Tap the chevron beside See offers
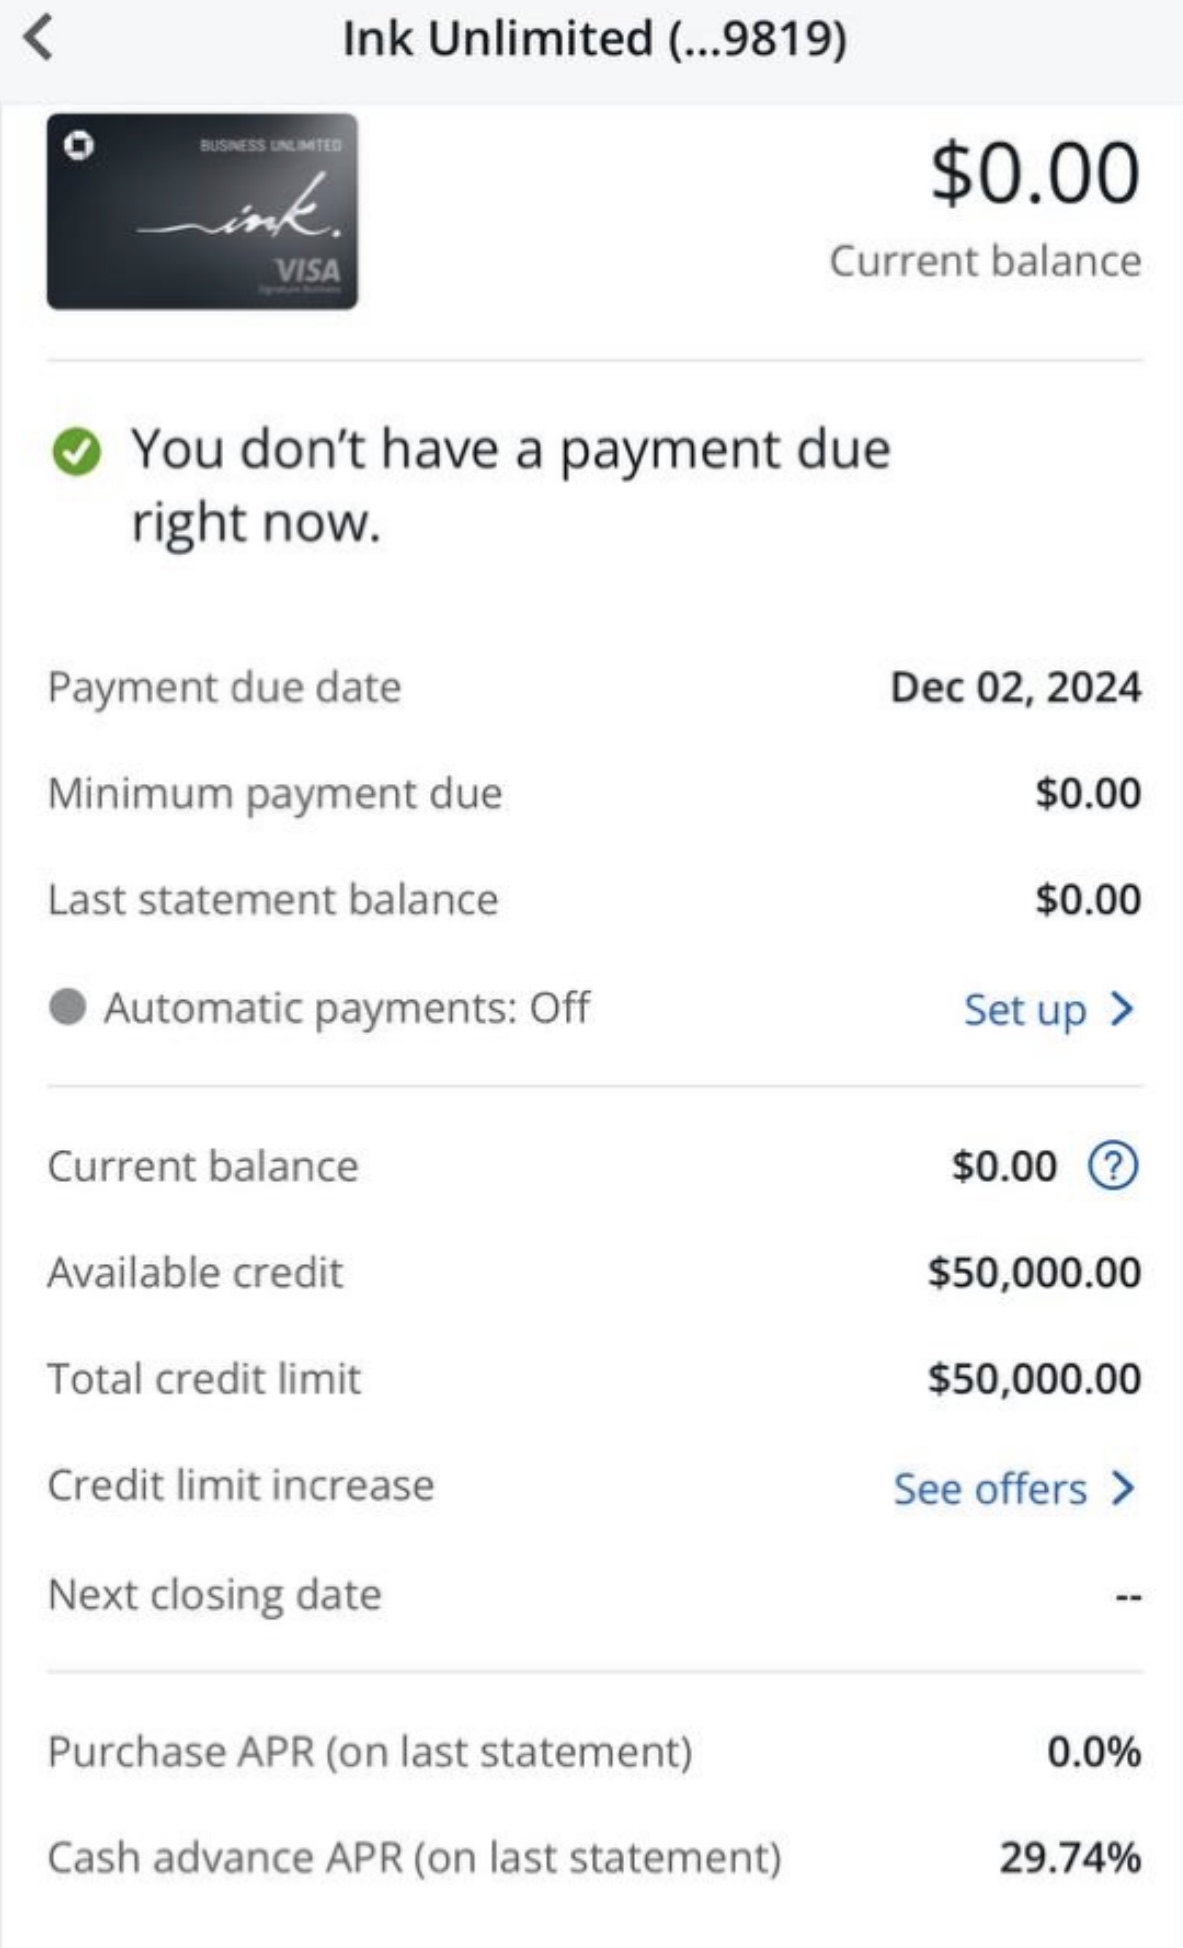1183x1948 pixels. tap(1123, 1488)
